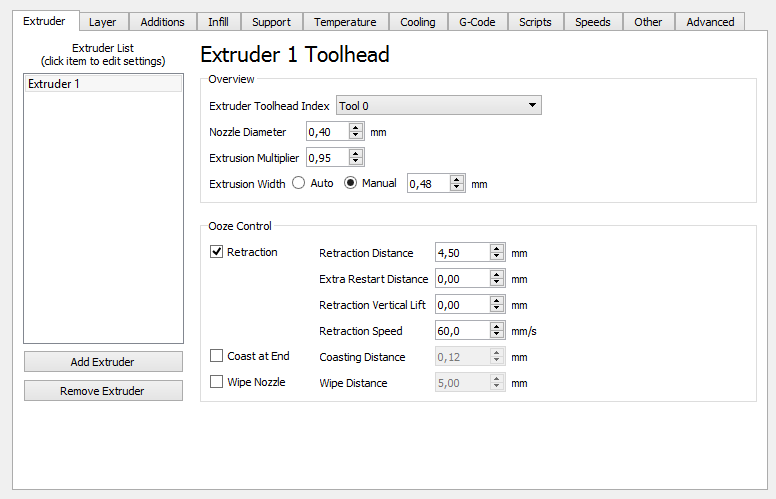The height and width of the screenshot is (499, 776).
Task: Open the Other tab
Action: [648, 22]
